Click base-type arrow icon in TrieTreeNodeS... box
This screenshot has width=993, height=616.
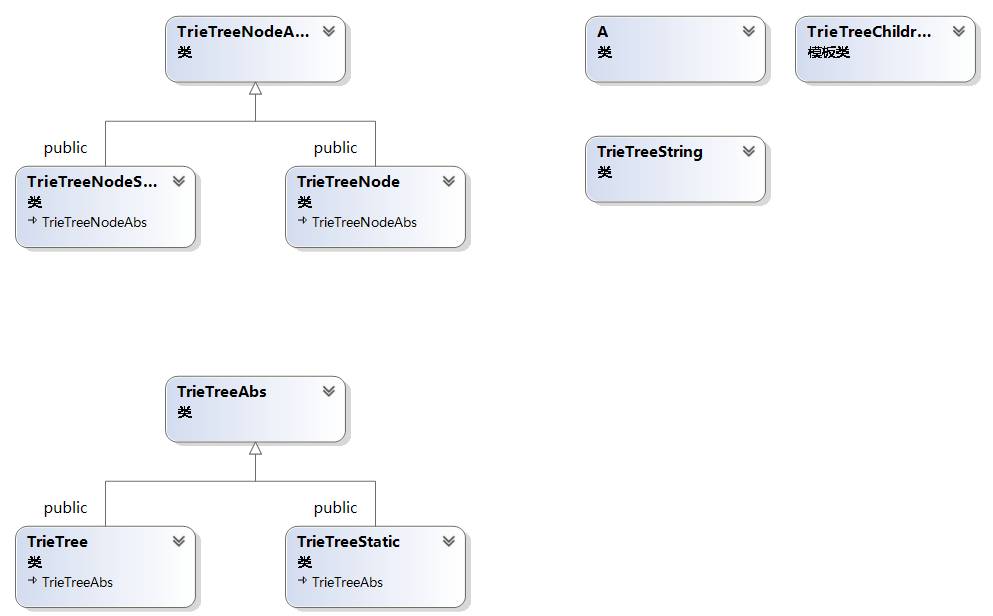tap(33, 221)
